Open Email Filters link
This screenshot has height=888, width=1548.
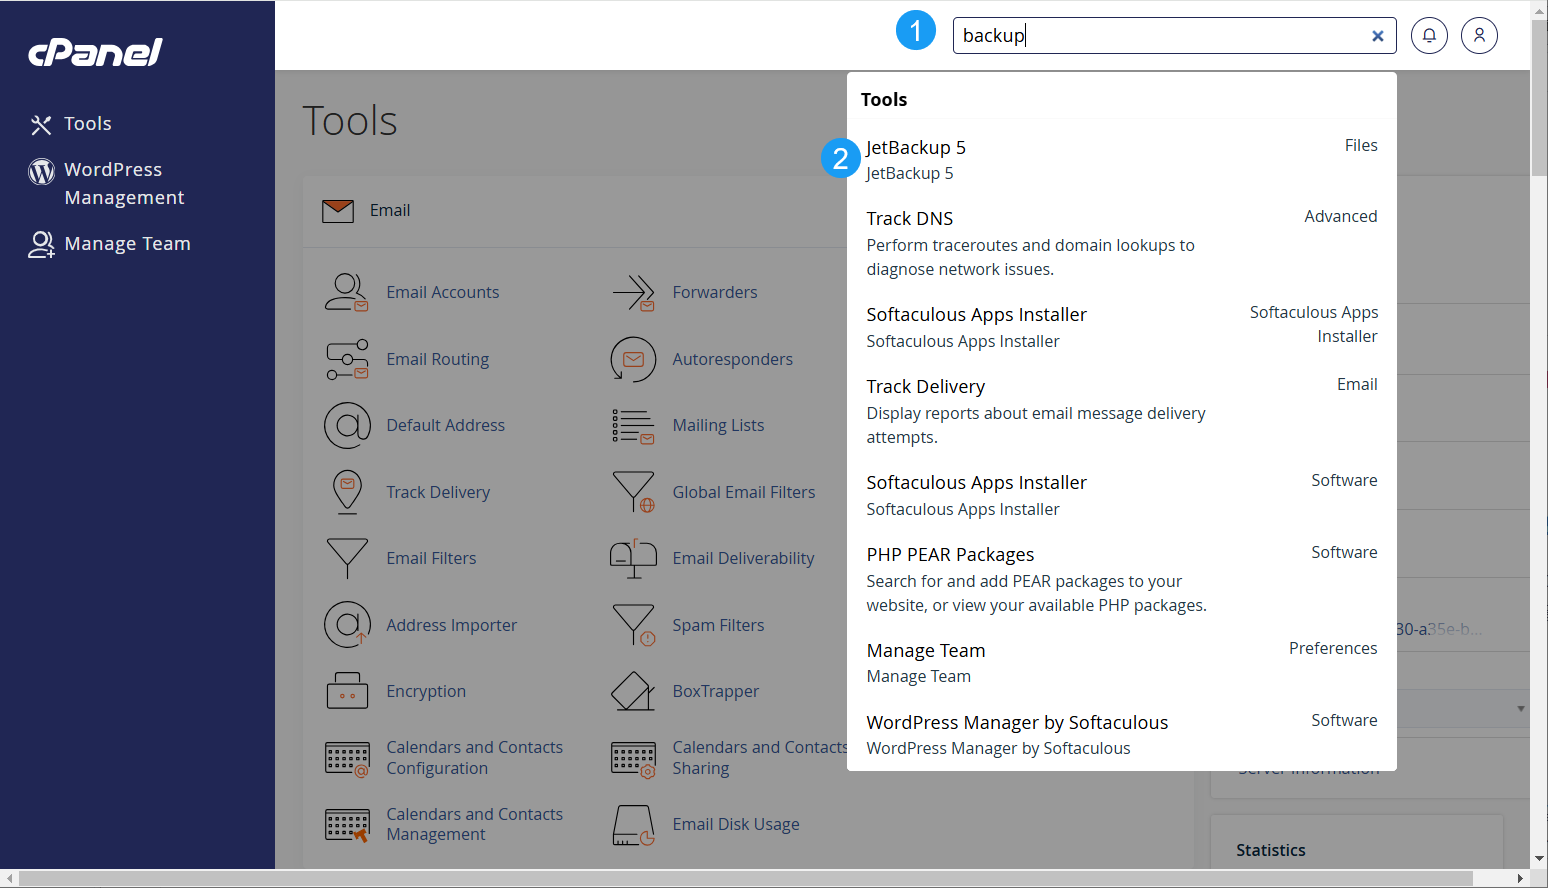coord(431,558)
